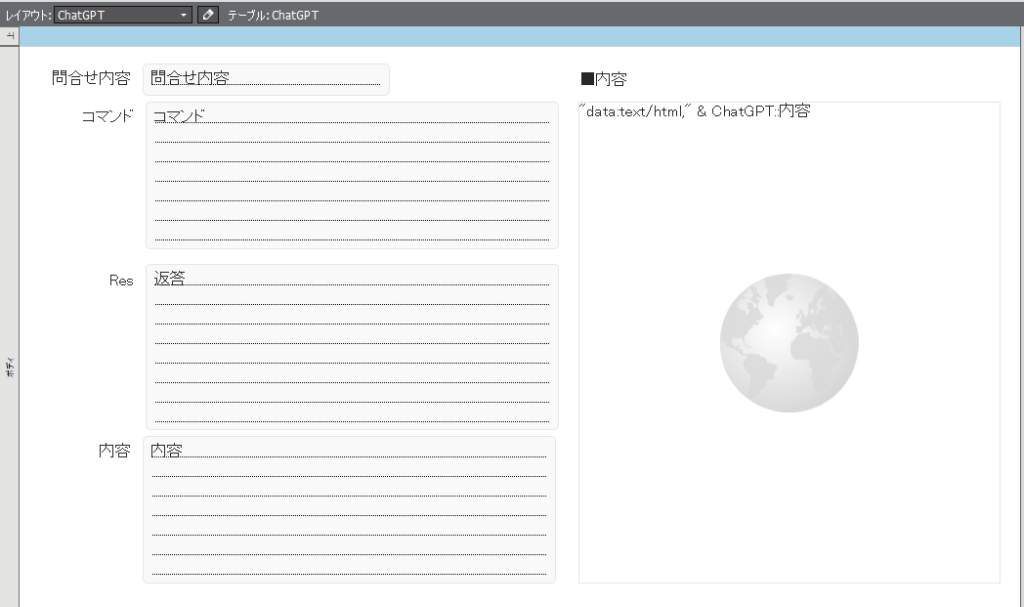Click the Res field label
Image resolution: width=1024 pixels, height=607 pixels.
(x=120, y=281)
